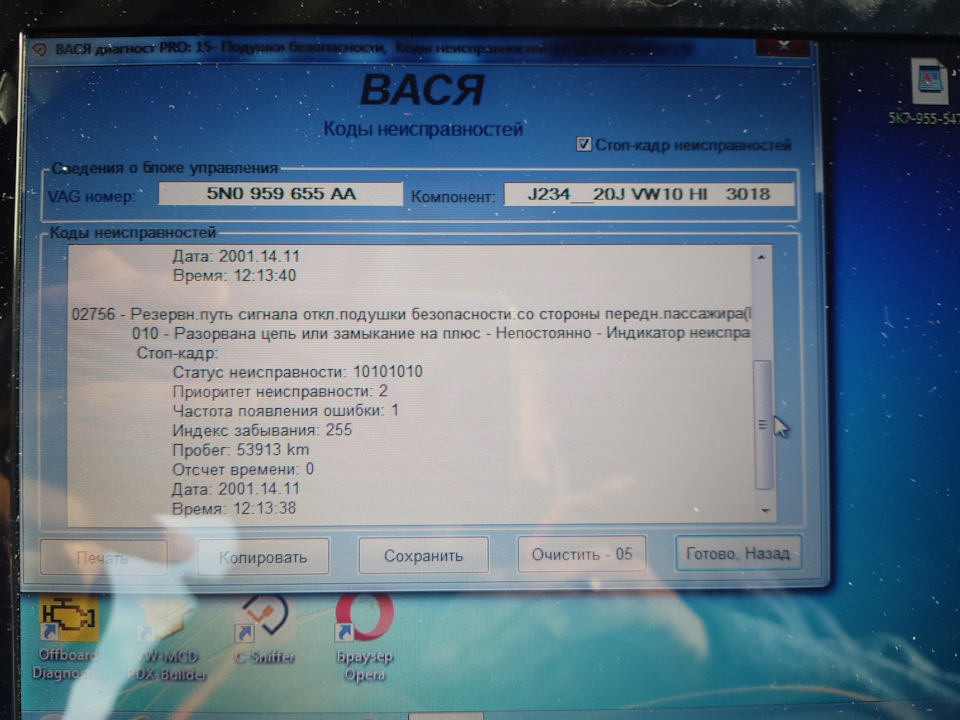Select the line 010 - Разорвана цепь

[441, 333]
